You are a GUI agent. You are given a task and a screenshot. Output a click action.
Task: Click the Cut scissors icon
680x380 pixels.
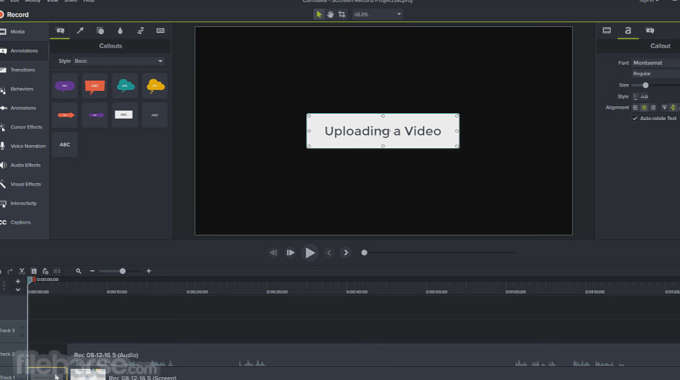tap(22, 271)
